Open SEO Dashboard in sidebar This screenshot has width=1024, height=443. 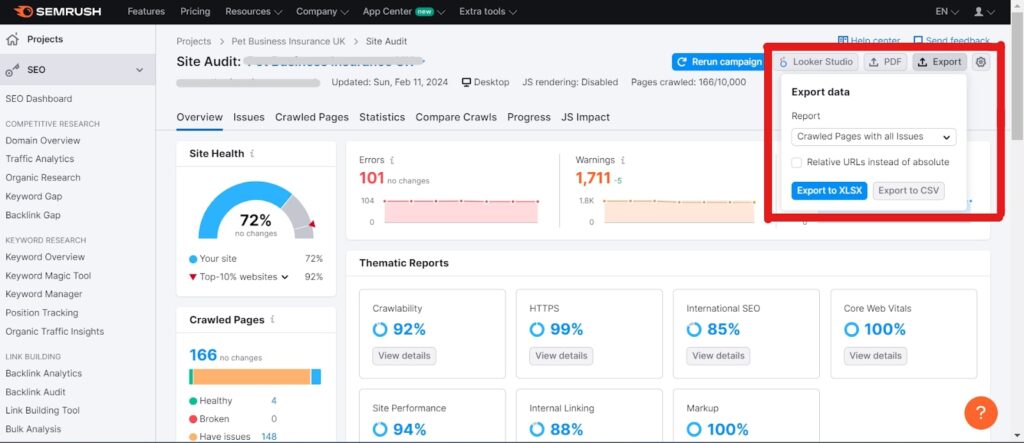(39, 99)
